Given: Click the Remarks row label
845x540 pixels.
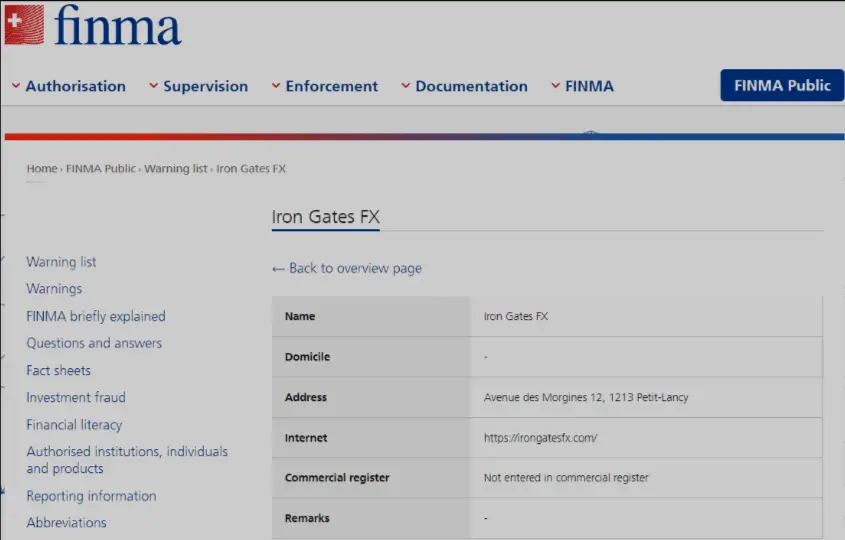Looking at the screenshot, I should [307, 518].
